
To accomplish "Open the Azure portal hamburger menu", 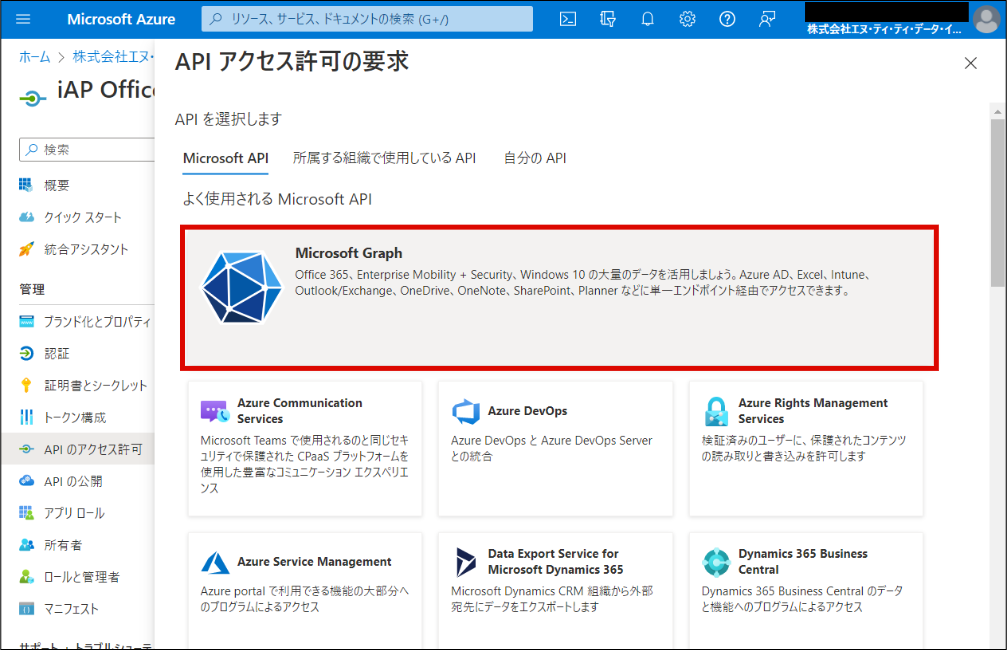I will [24, 19].
